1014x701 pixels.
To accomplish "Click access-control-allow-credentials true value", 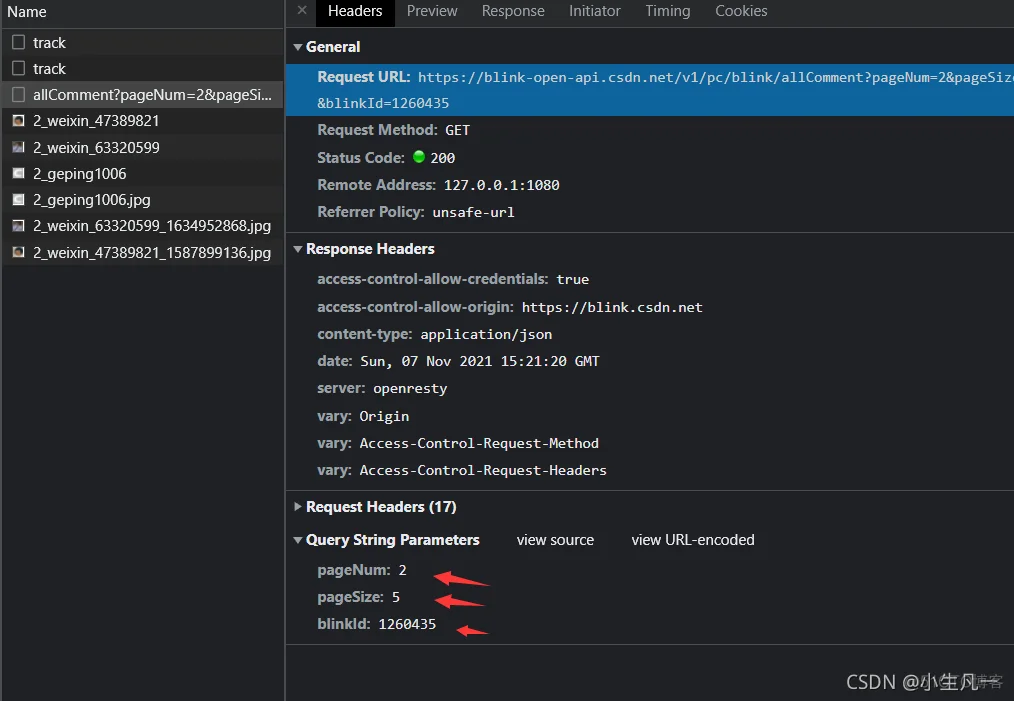I will click(572, 280).
